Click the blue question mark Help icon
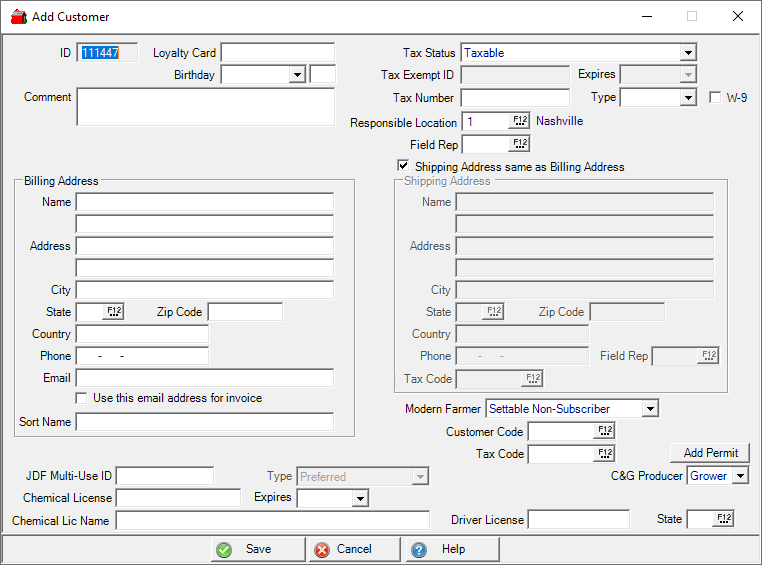Viewport: 762px width, 565px height. [418, 549]
